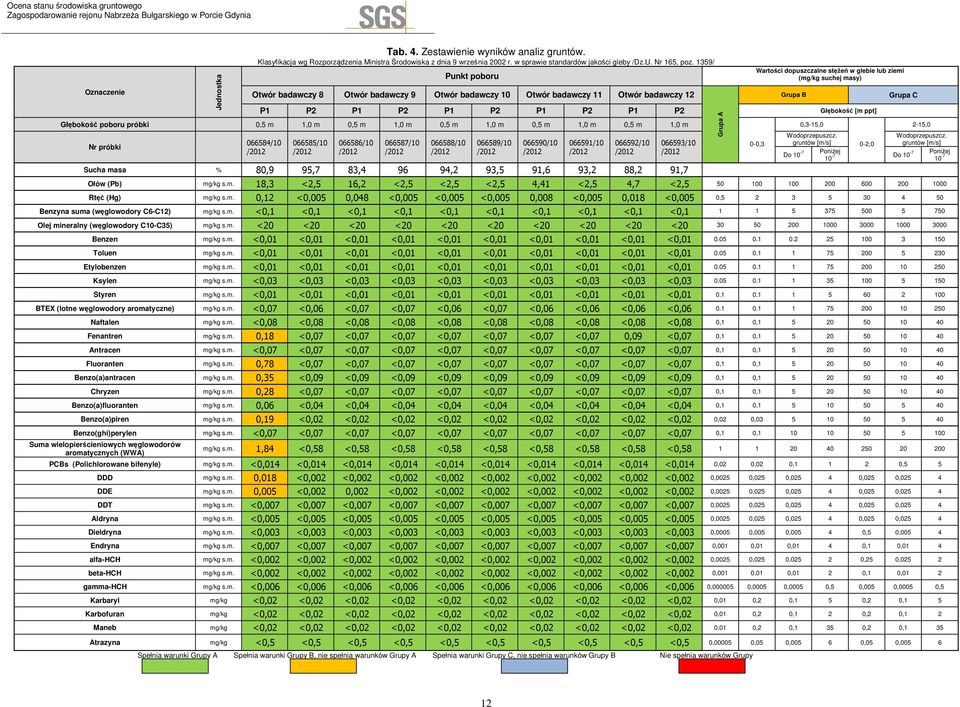
Task: Click the Rtęć (Hg) value 0,008
Action: (x=541, y=198)
